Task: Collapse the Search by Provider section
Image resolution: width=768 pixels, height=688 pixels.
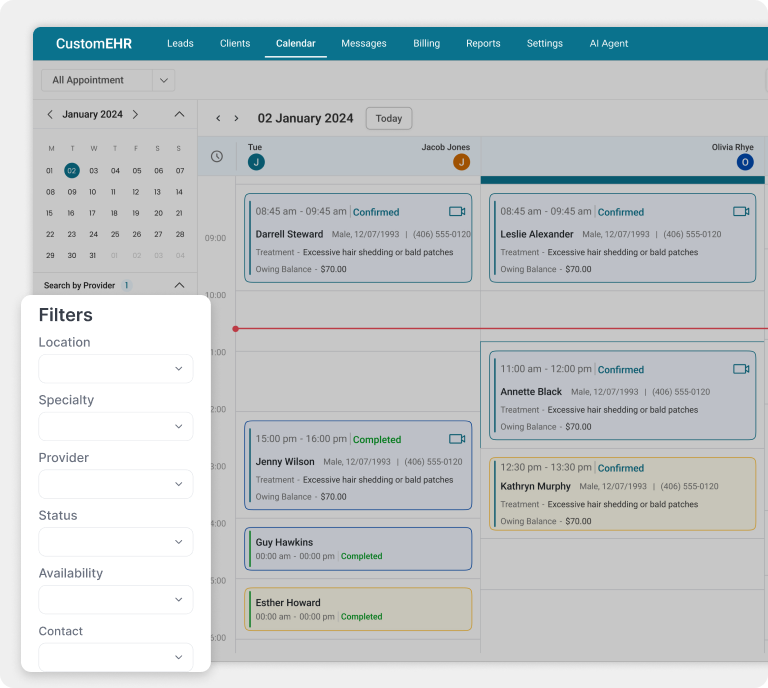Action: coord(179,285)
